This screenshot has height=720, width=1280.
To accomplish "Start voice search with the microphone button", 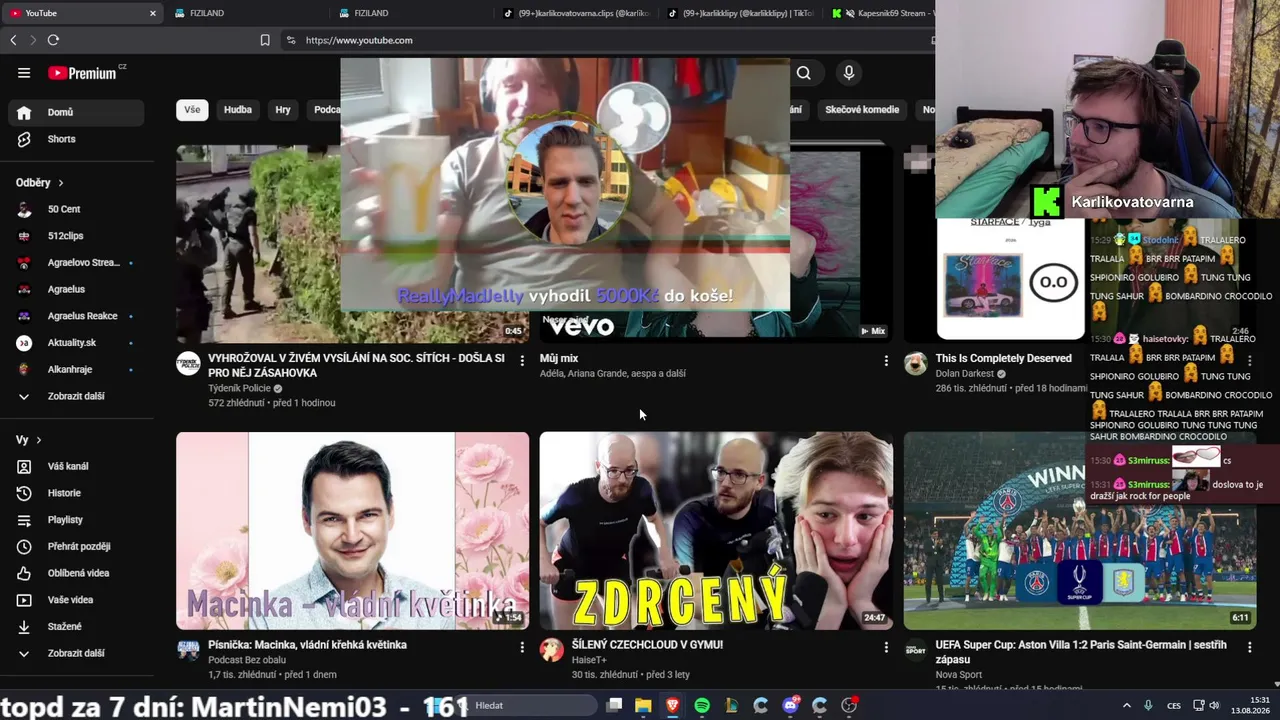I will coord(849,73).
